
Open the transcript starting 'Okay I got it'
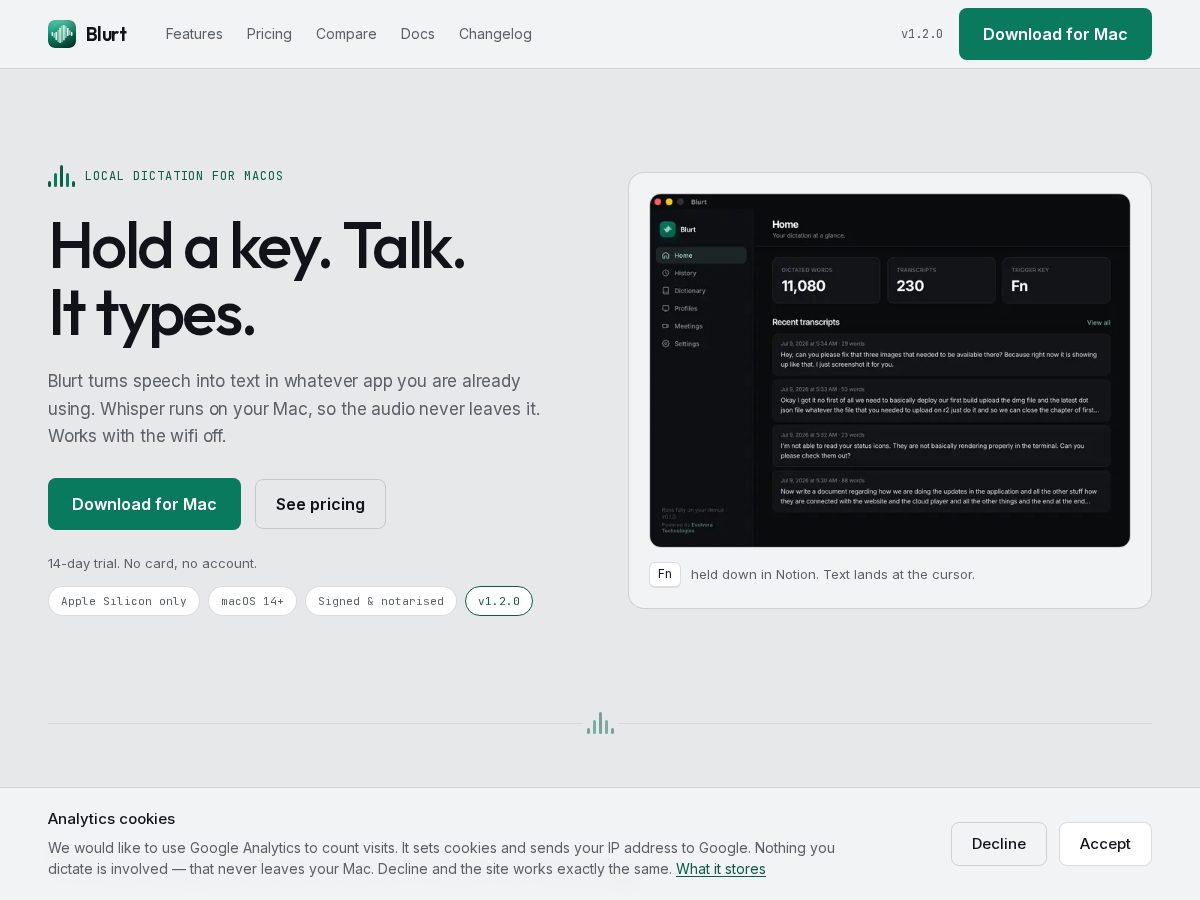coord(941,400)
